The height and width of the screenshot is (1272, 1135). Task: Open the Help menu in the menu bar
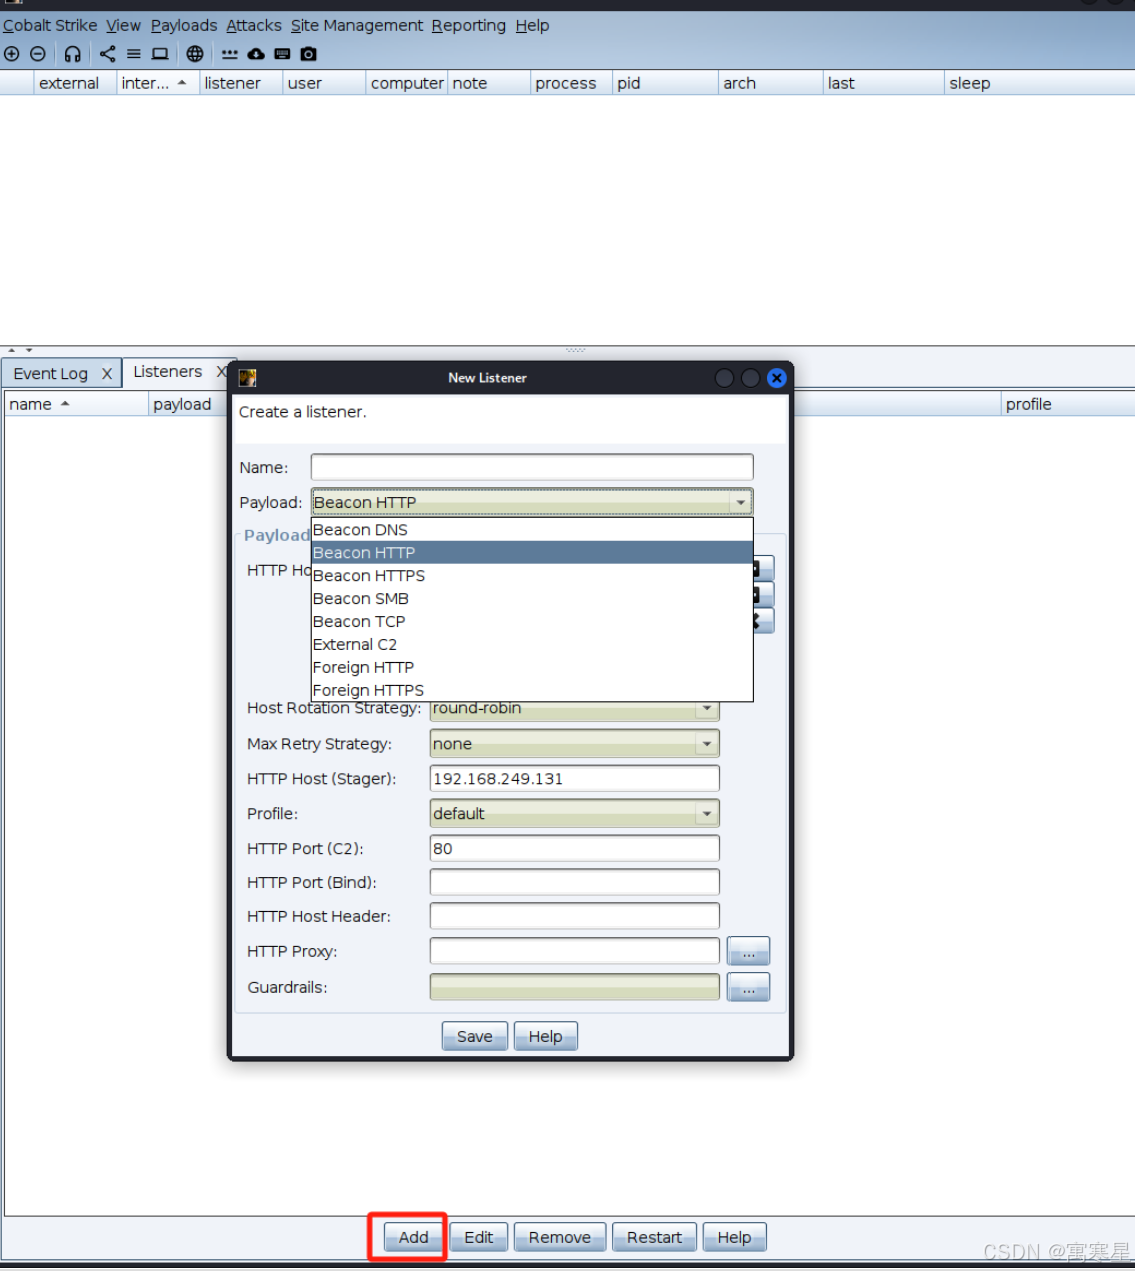pyautogui.click(x=532, y=25)
